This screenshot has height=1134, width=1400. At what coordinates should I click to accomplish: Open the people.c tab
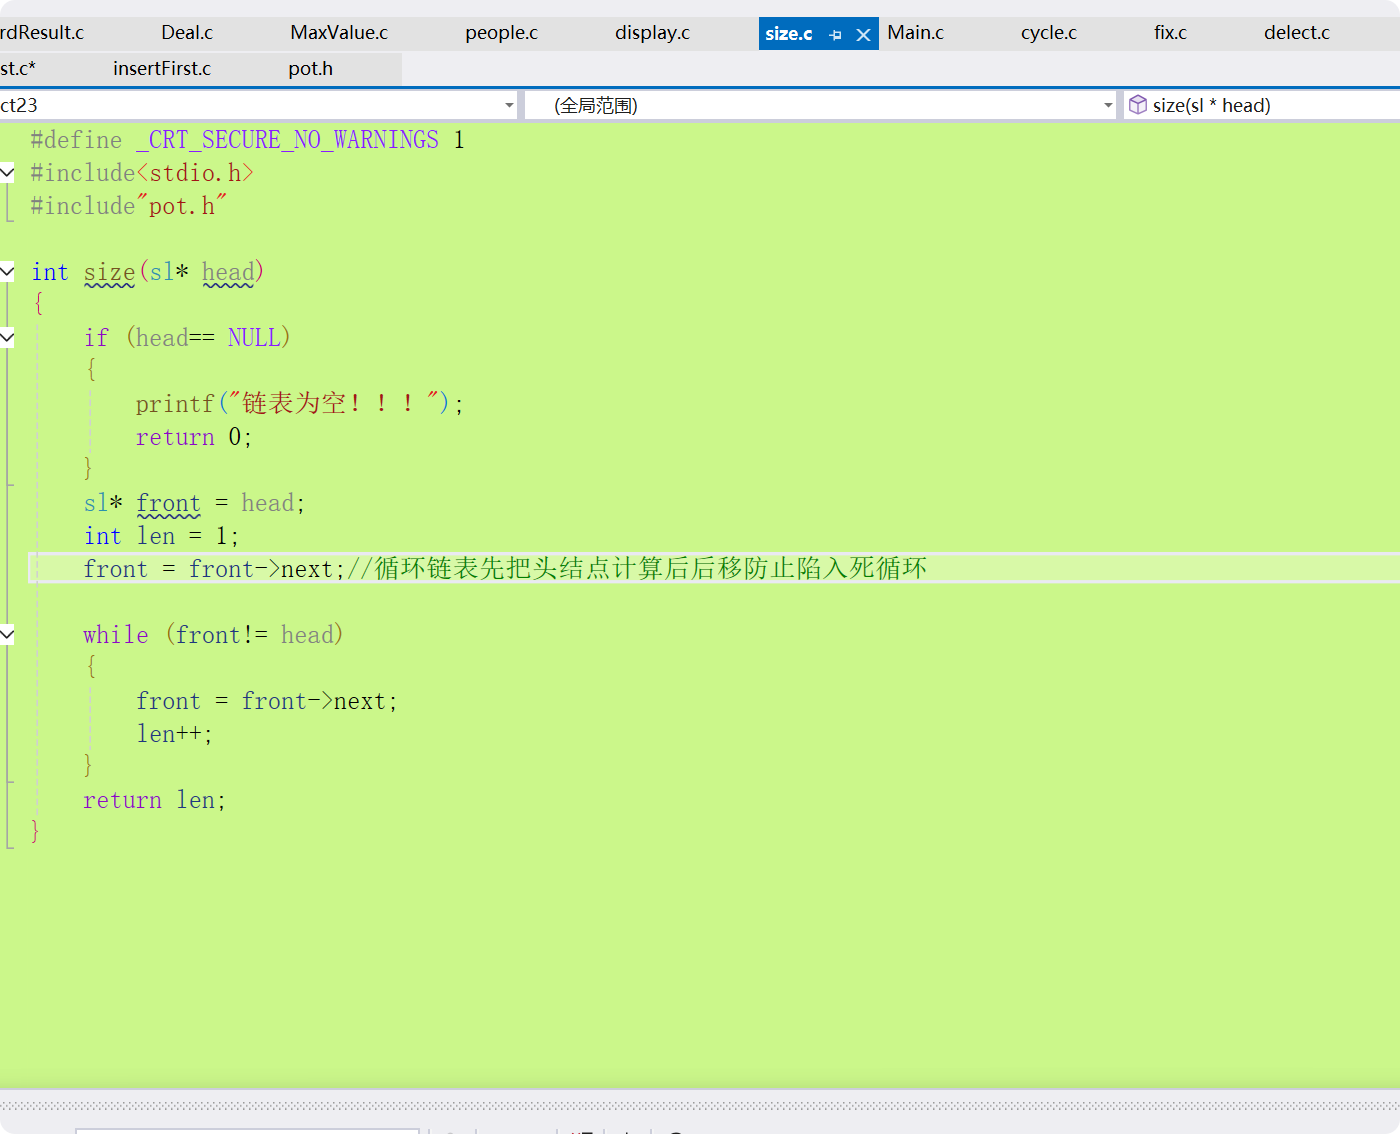[x=501, y=33]
